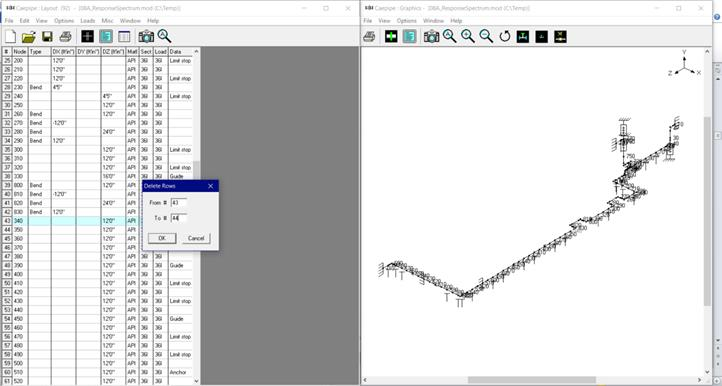The height and width of the screenshot is (386, 722).
Task: Open the Misc menu in Layout window
Action: (x=107, y=21)
